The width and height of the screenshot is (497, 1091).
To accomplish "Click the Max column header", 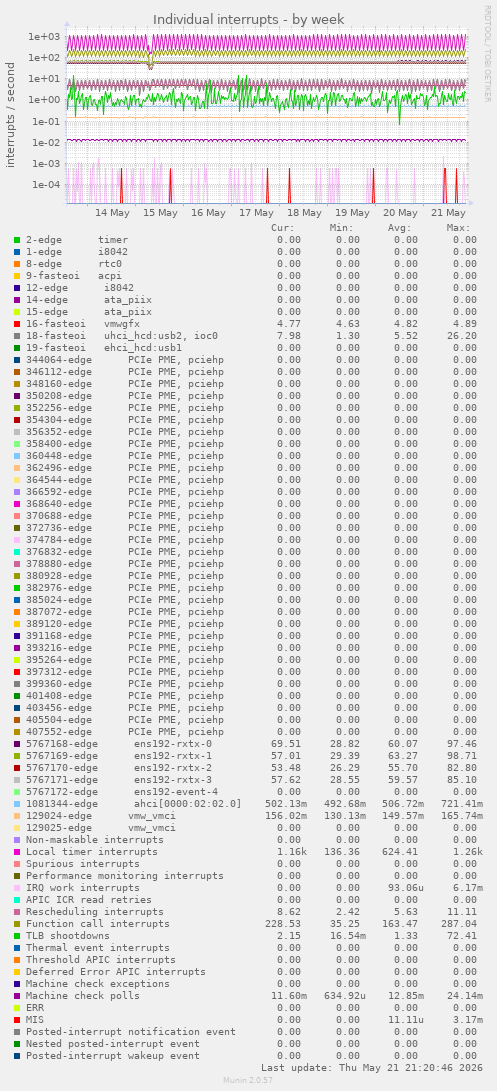I will tap(458, 228).
